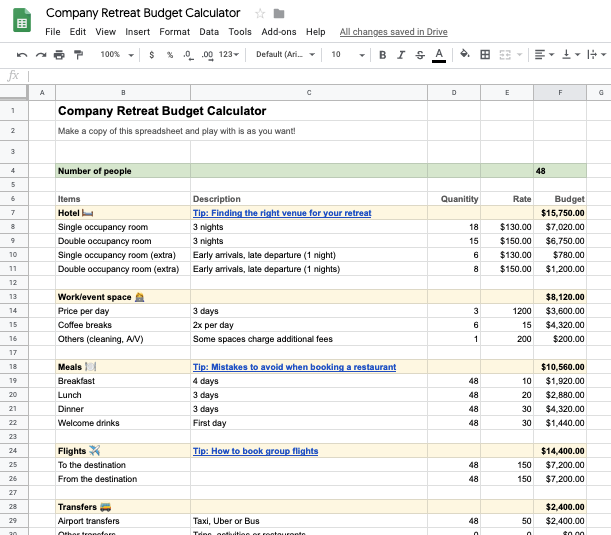Toggle bold formatting
This screenshot has height=535, width=611.
[x=383, y=55]
